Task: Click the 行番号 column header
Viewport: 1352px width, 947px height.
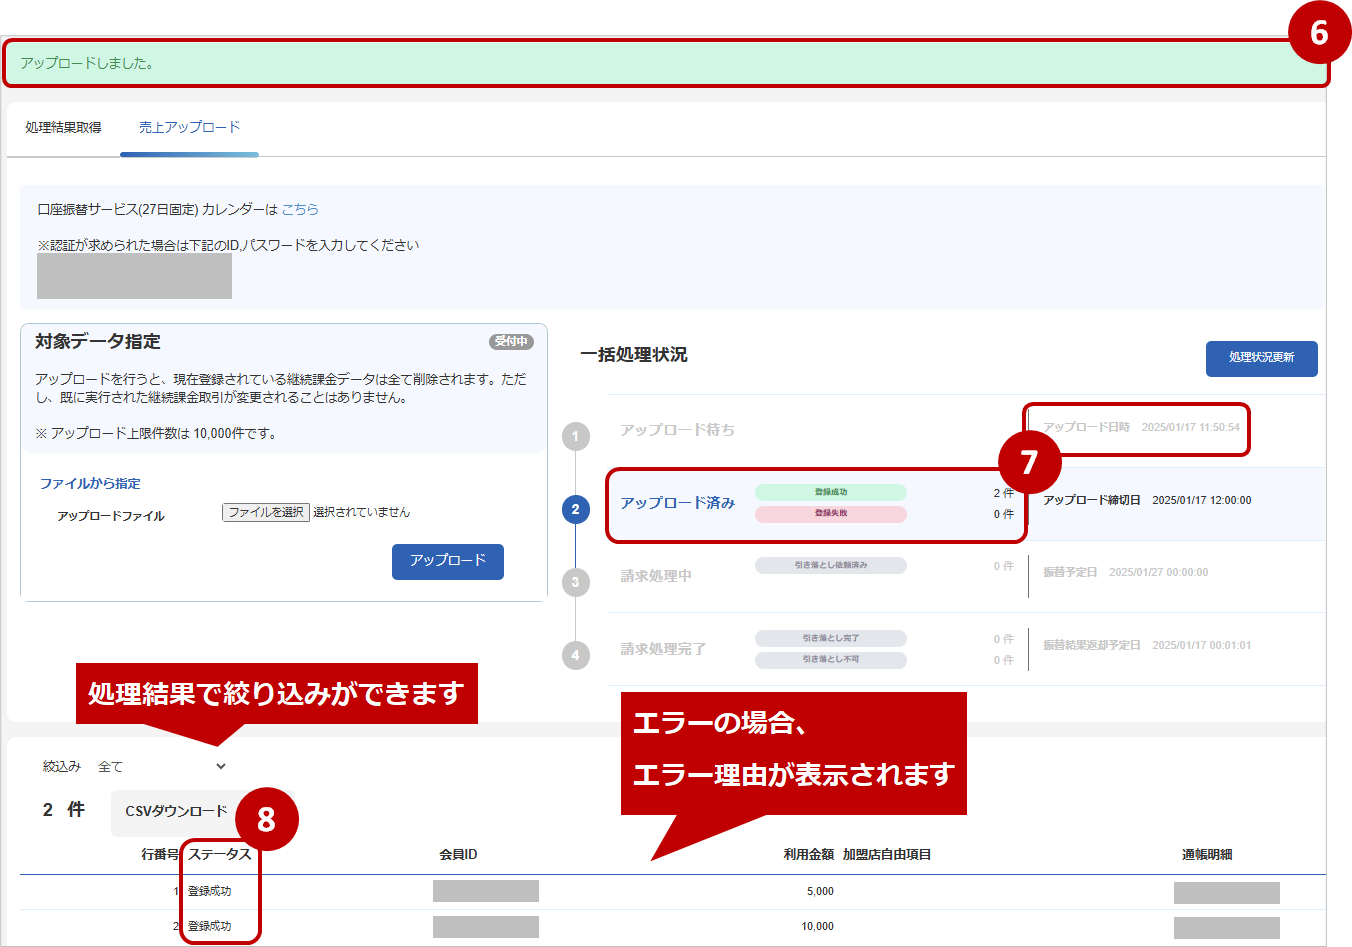Action: pyautogui.click(x=160, y=854)
